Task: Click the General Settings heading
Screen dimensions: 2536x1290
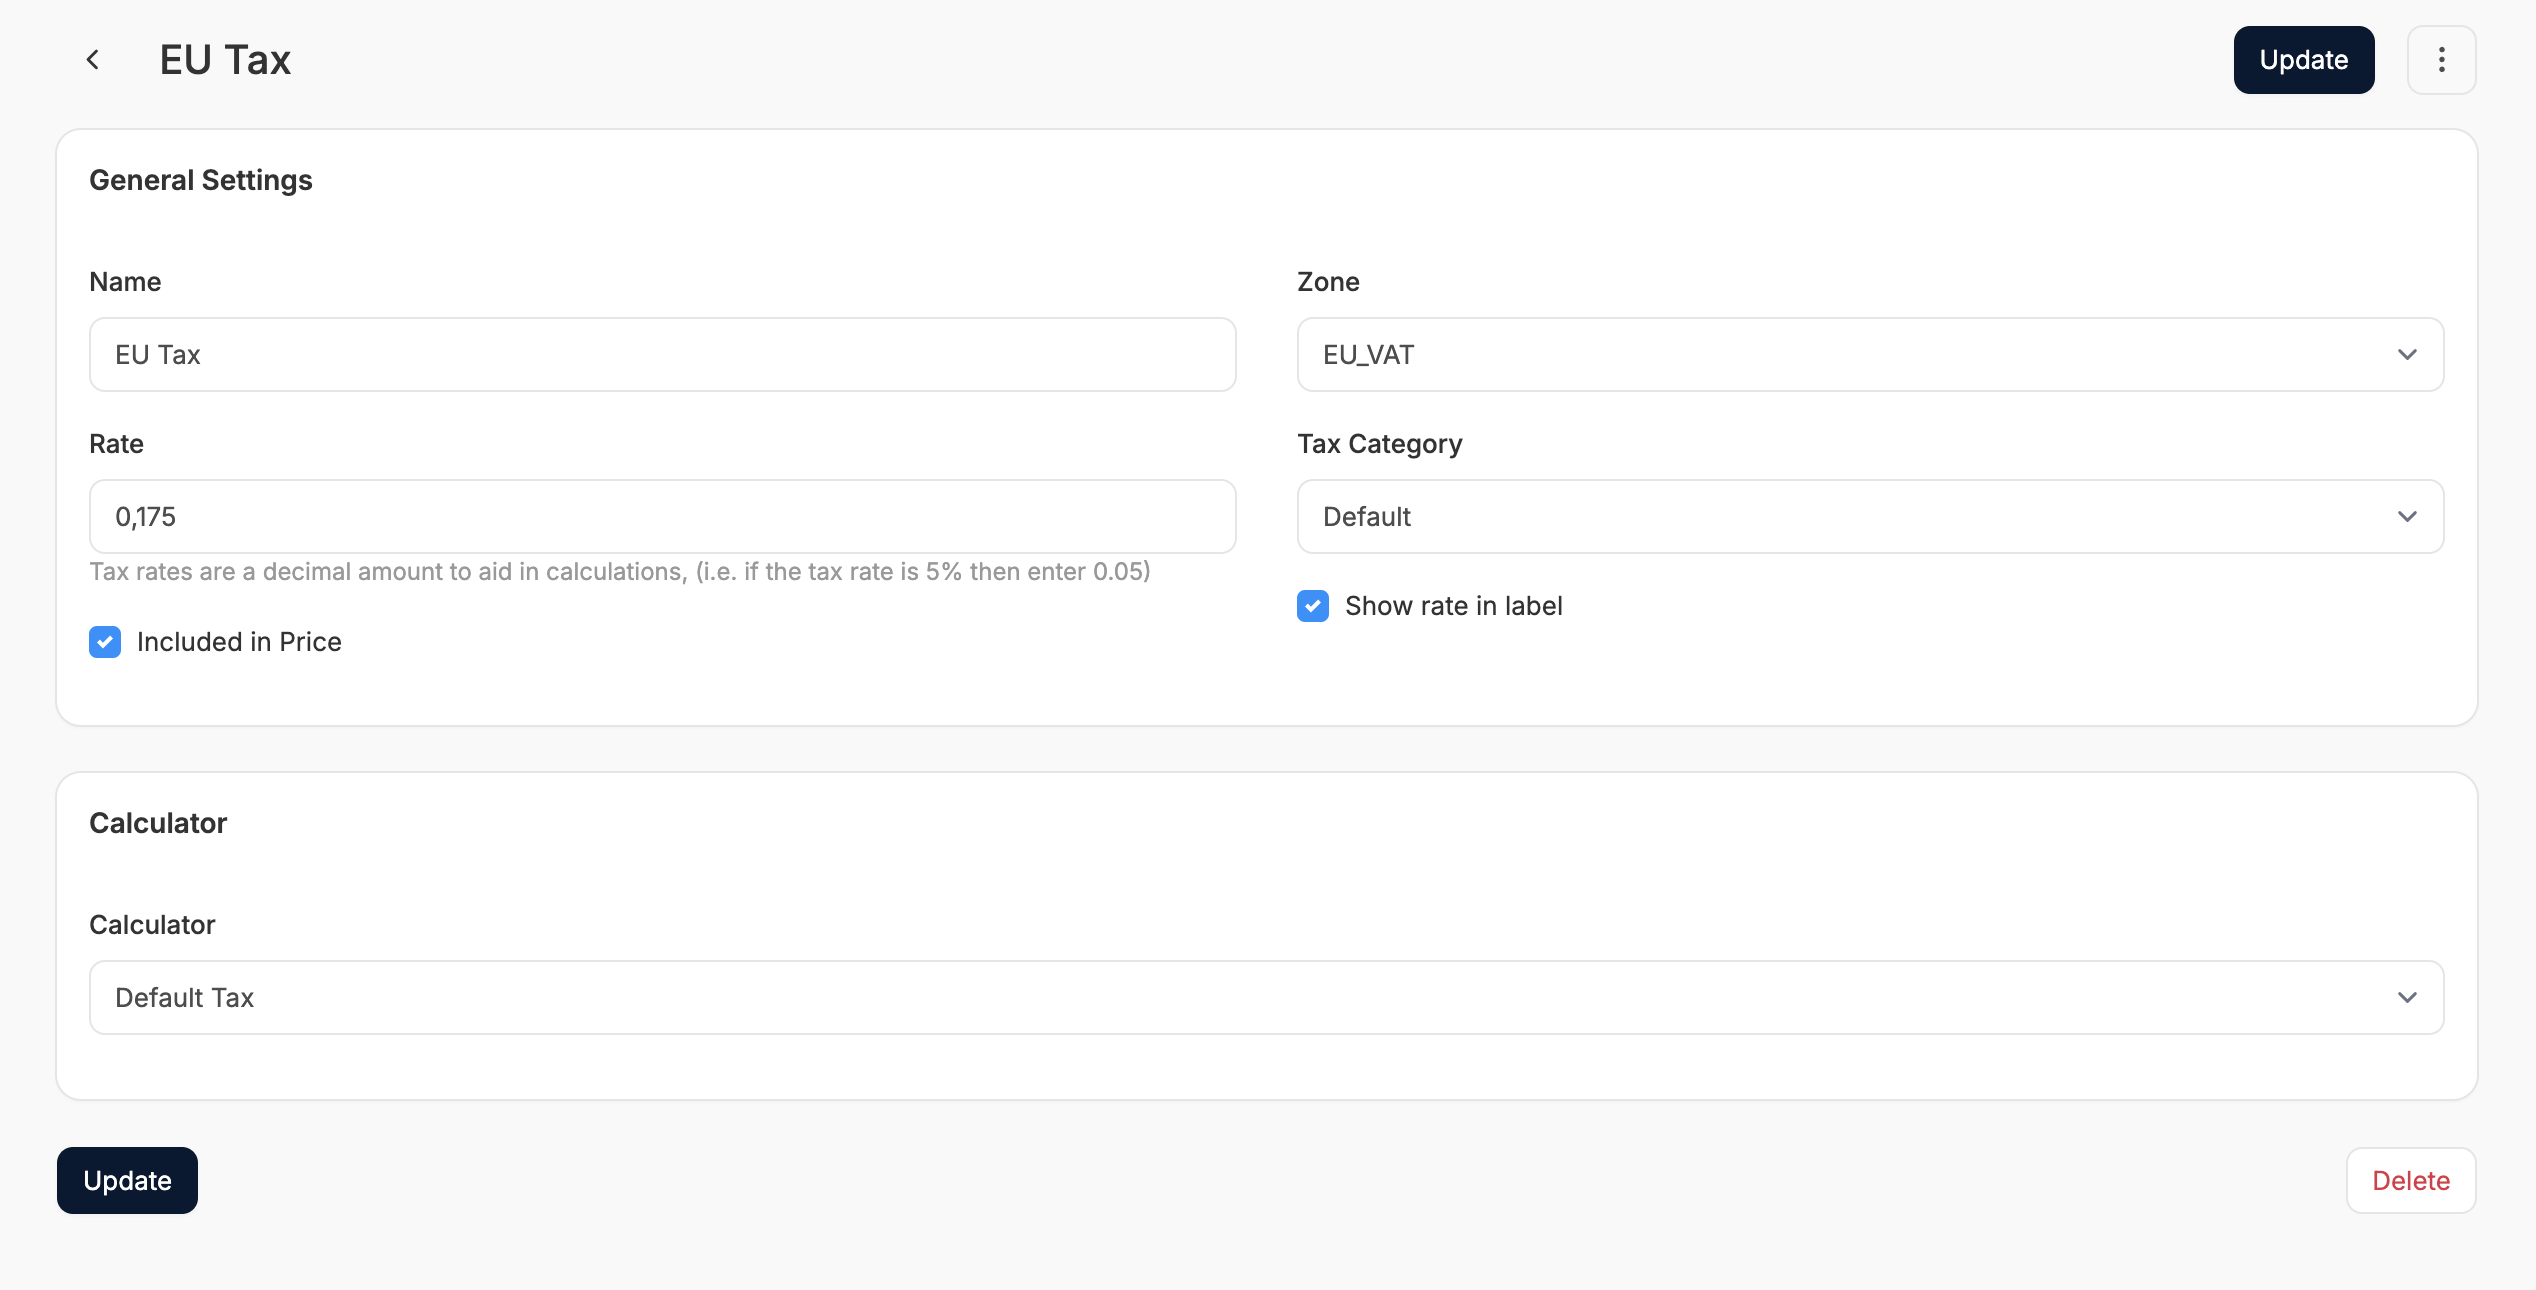Action: [x=201, y=180]
